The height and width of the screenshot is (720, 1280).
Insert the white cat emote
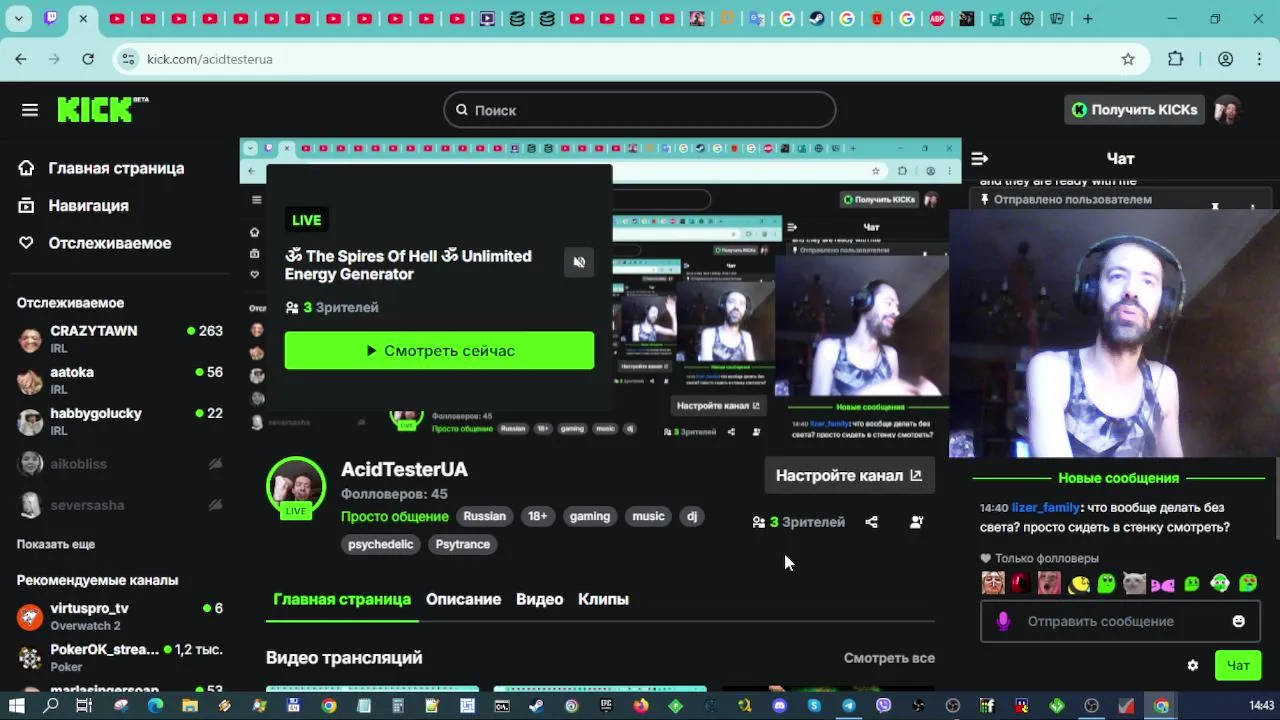pos(1134,584)
